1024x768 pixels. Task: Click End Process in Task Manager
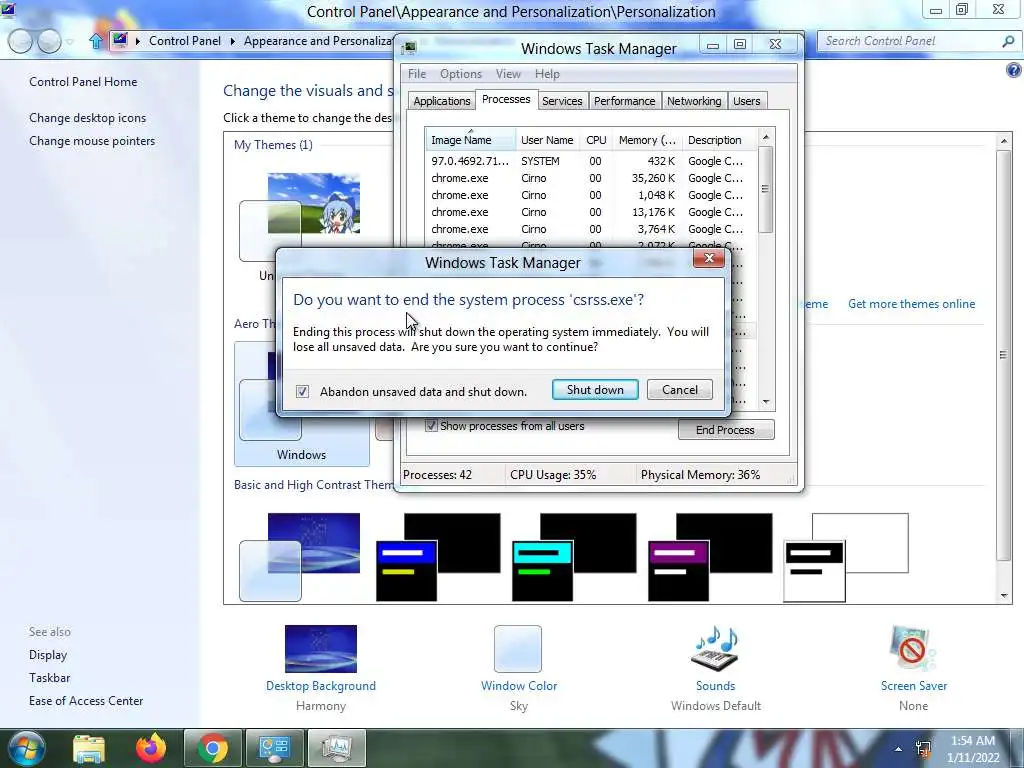(x=726, y=430)
